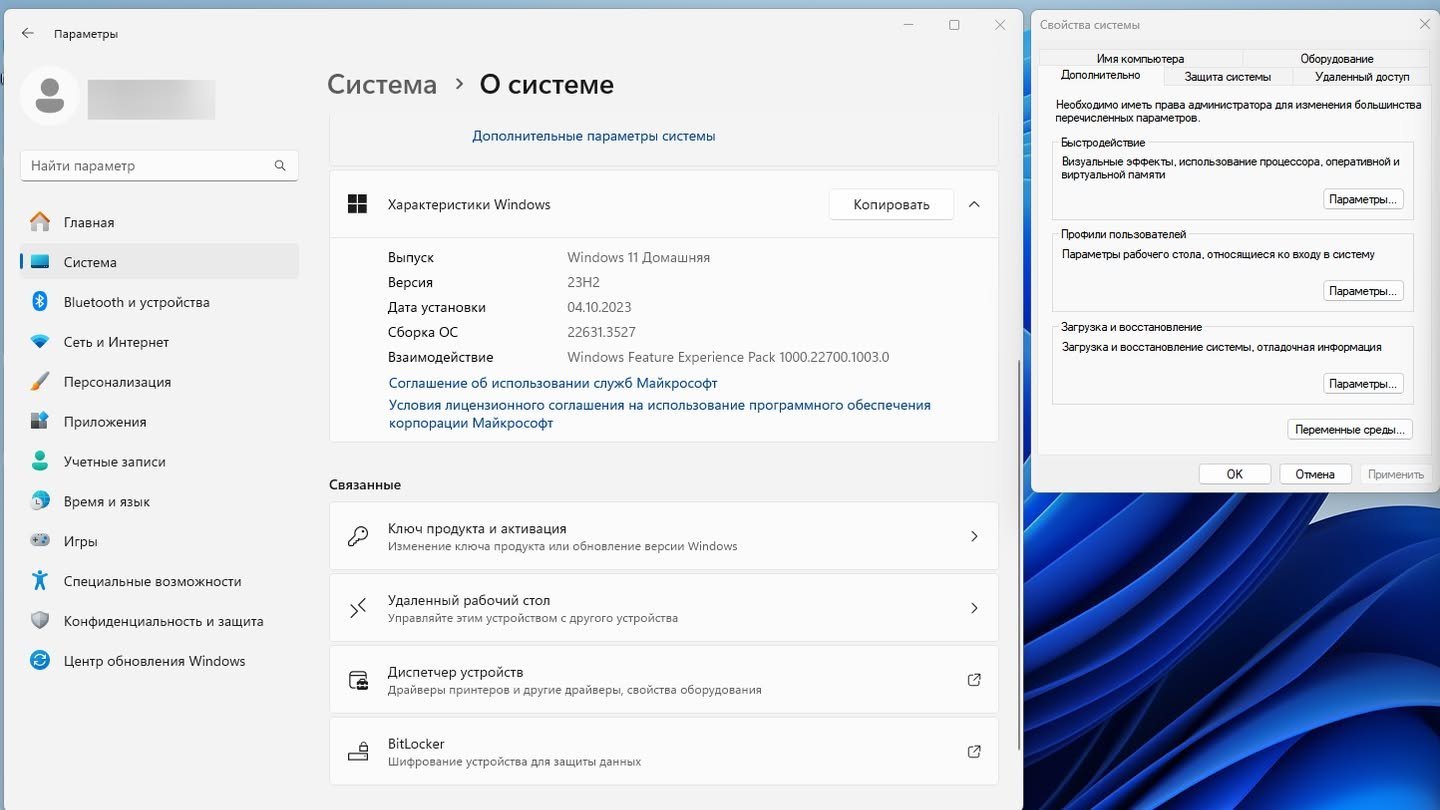The width and height of the screenshot is (1440, 810).
Task: Click the external-link icon on the BitLocker row
Action: click(974, 752)
